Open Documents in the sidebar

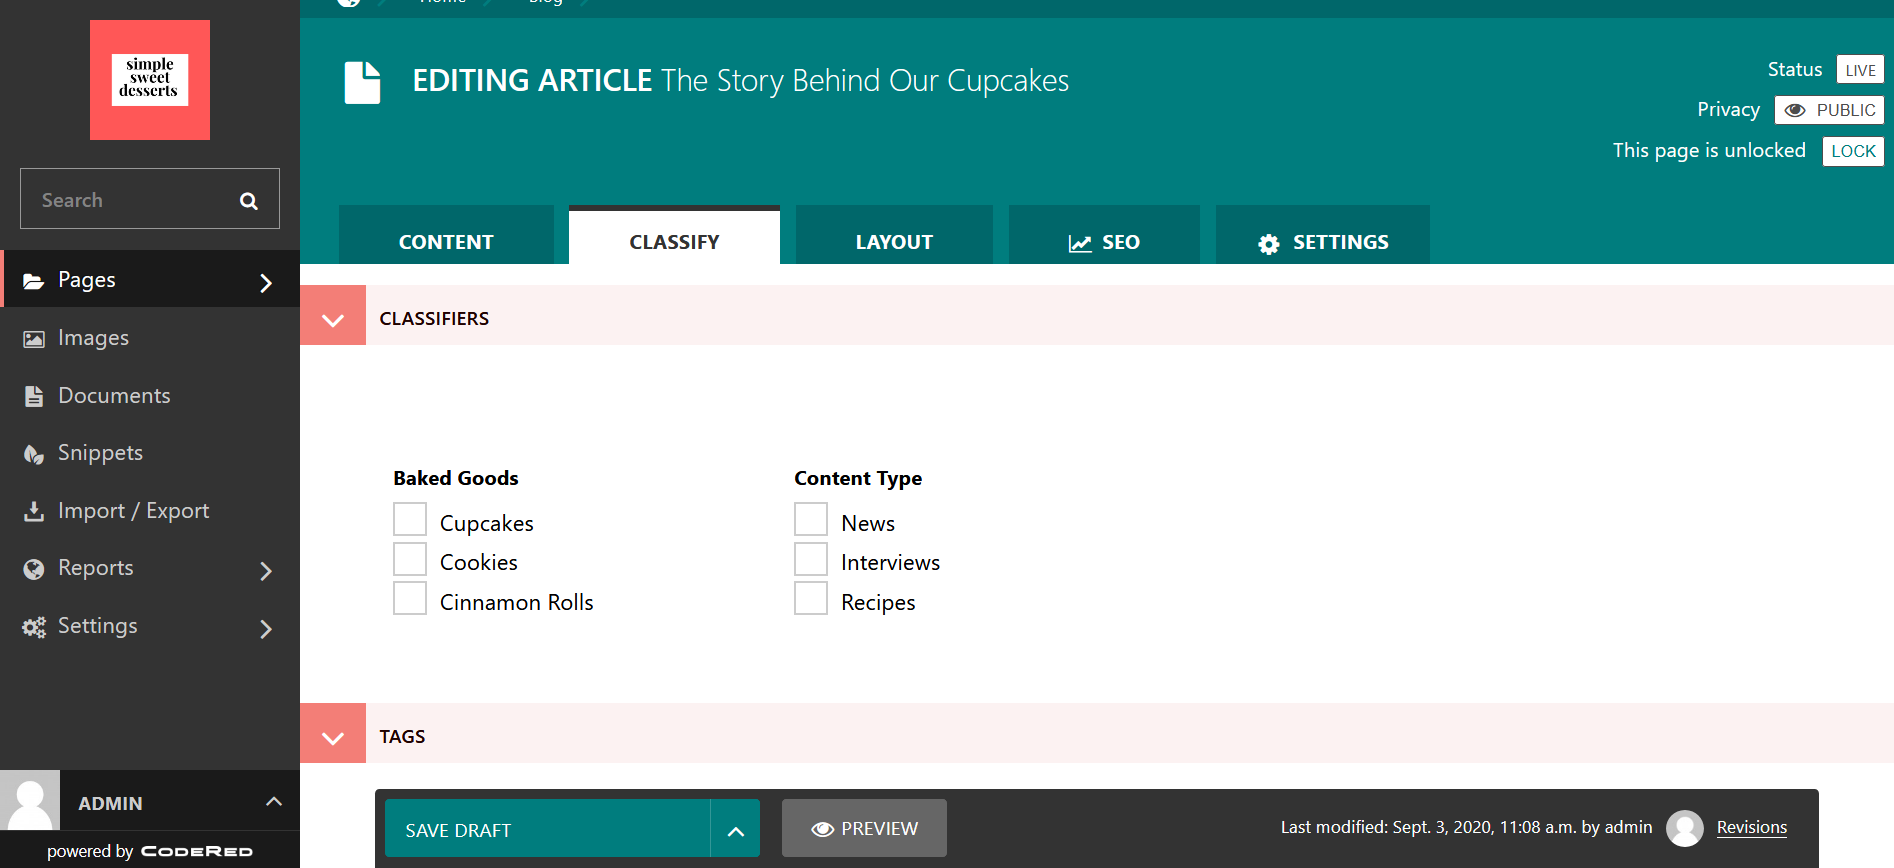[113, 396]
